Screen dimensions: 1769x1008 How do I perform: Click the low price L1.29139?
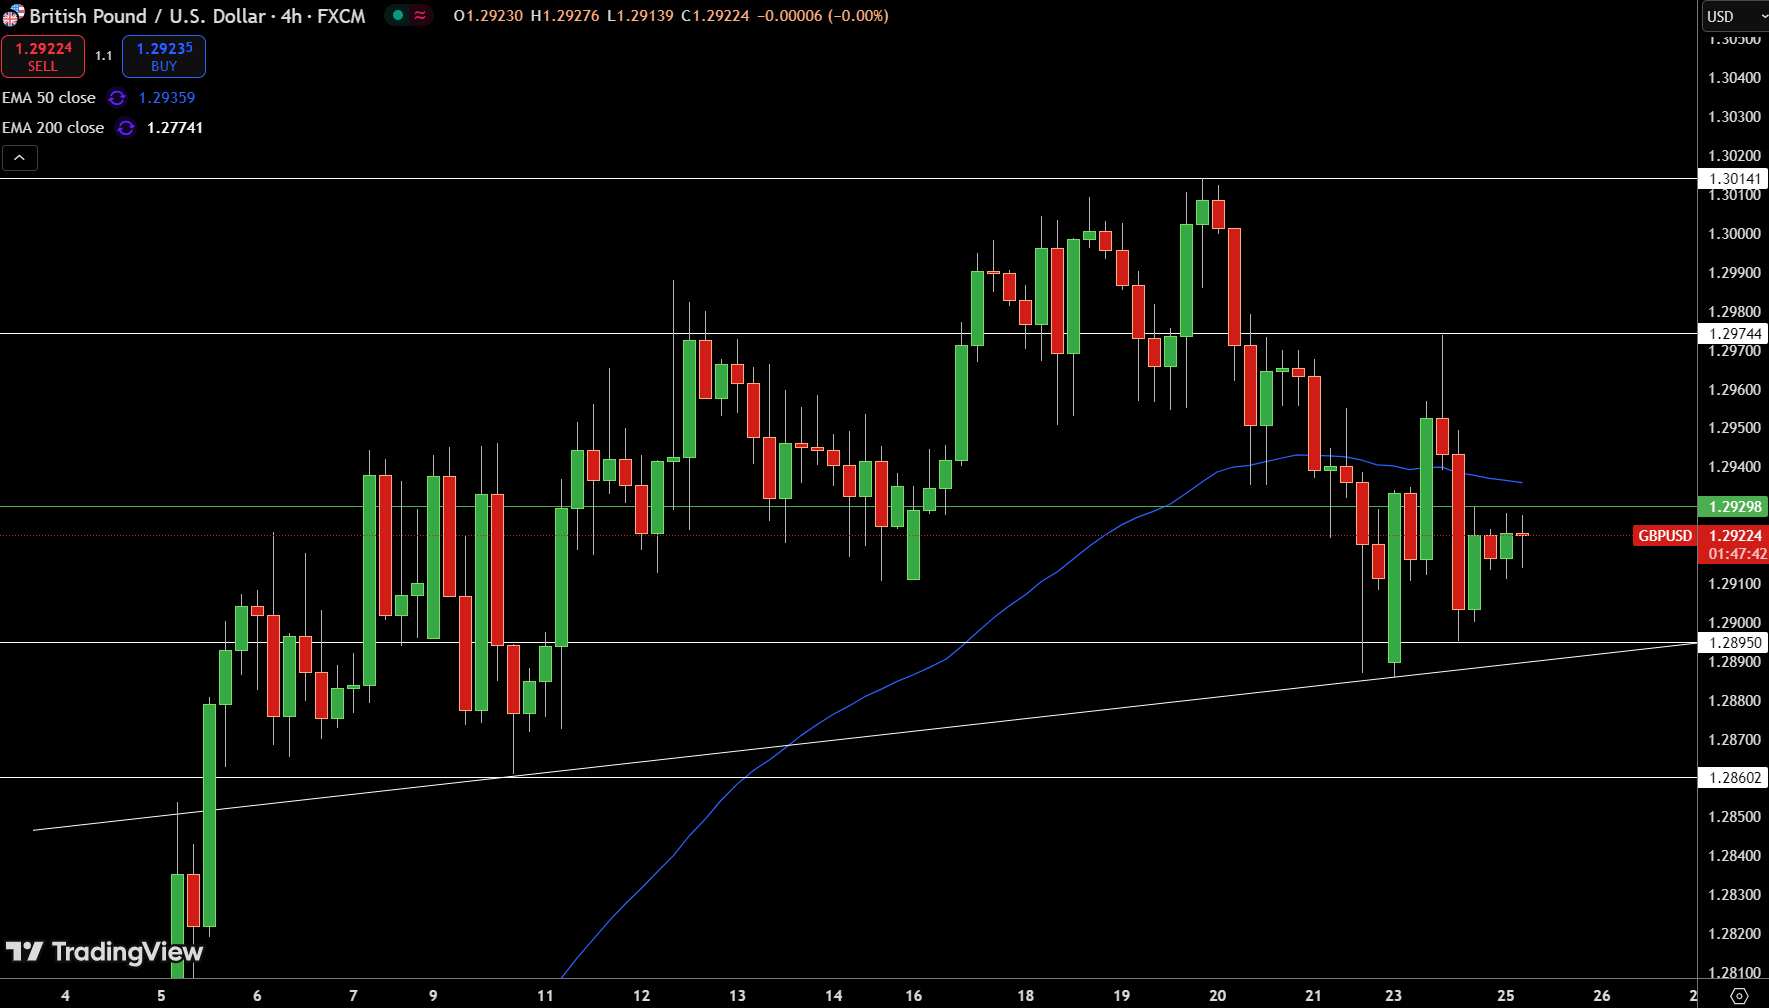click(640, 16)
